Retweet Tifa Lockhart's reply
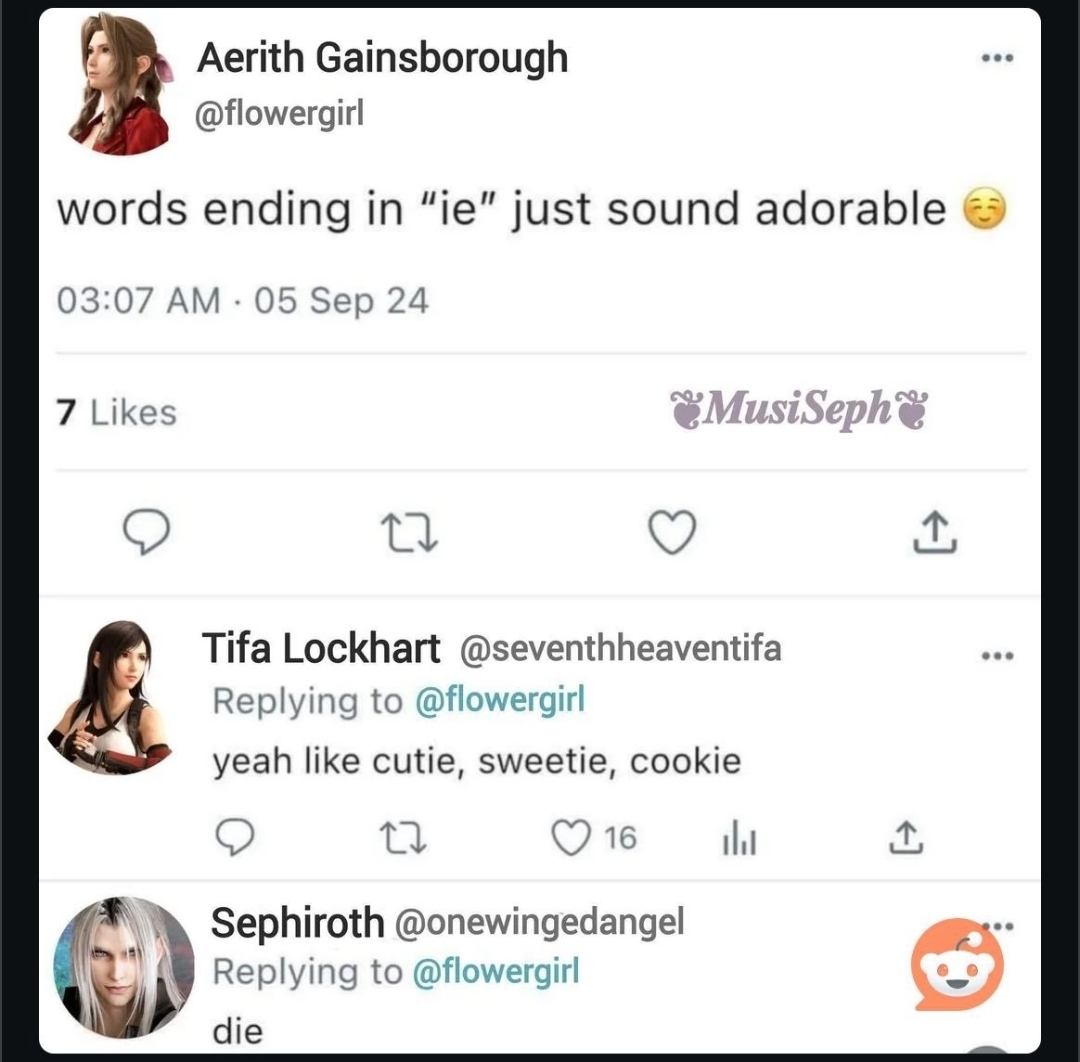Viewport: 1080px width, 1062px height. pos(404,837)
